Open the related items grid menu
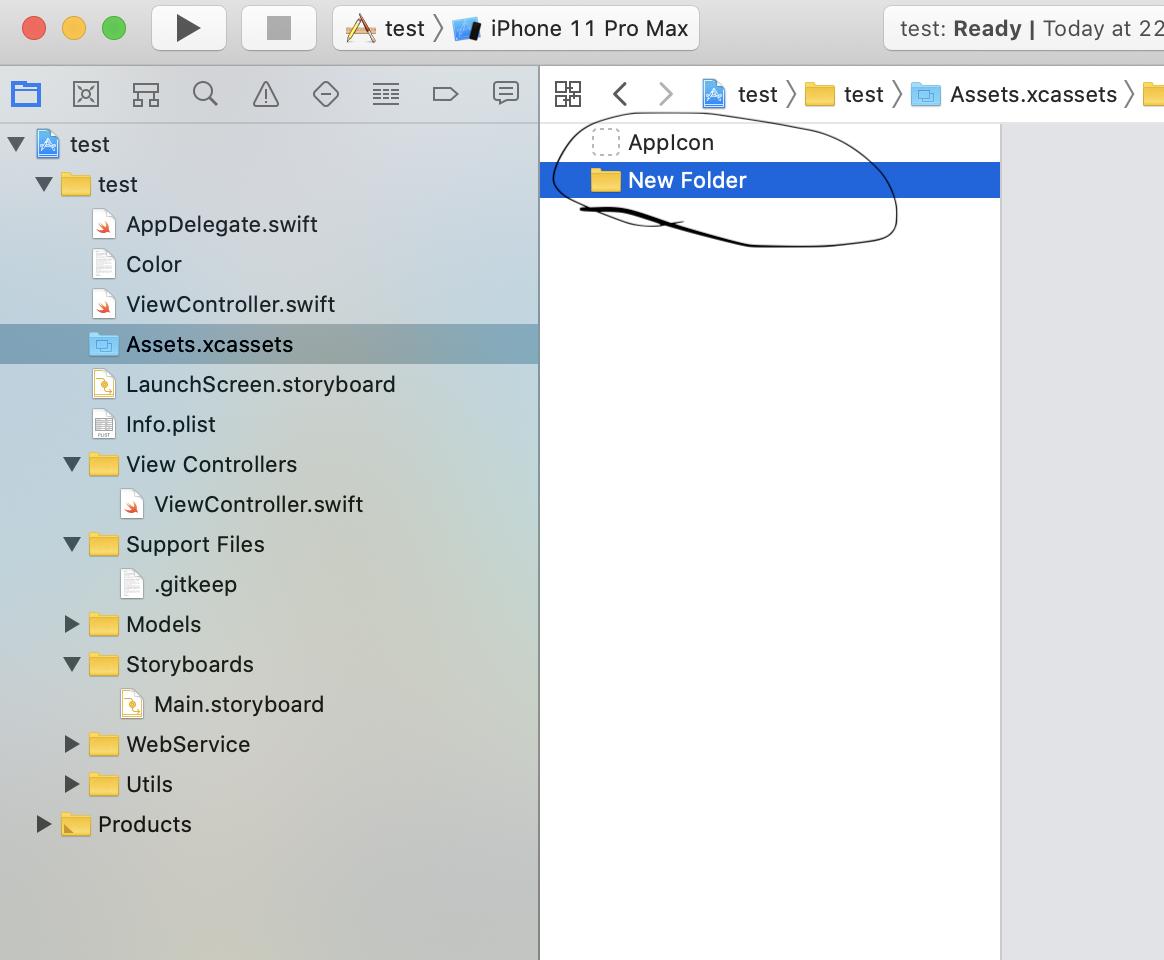Image resolution: width=1164 pixels, height=960 pixels. 568,94
